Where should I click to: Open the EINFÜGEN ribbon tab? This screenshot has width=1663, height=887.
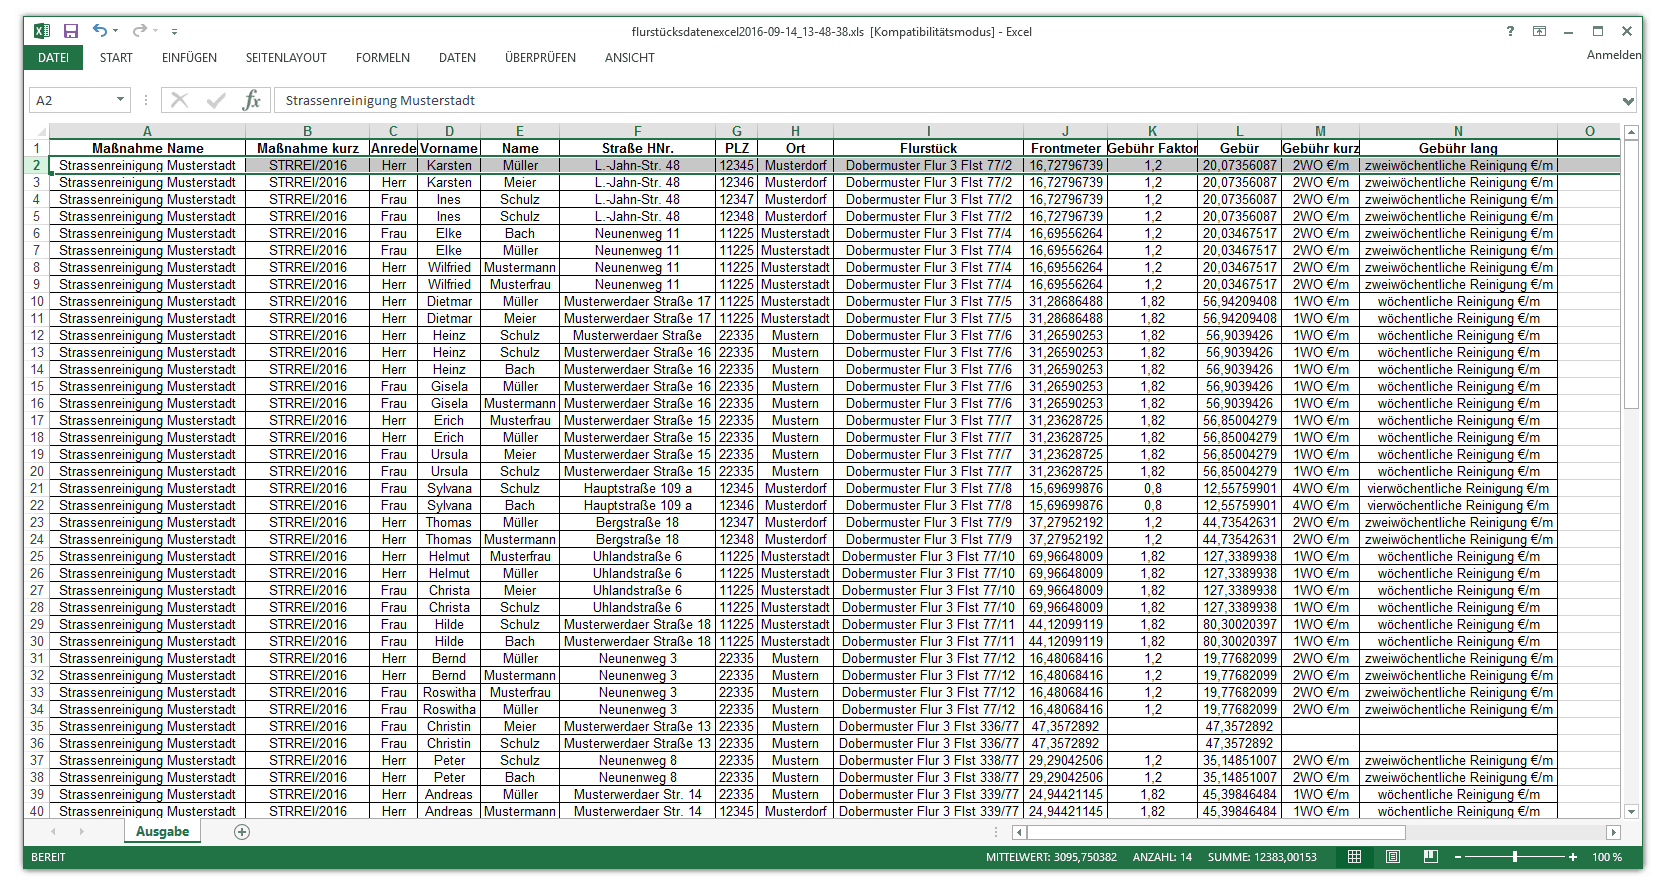[x=189, y=58]
